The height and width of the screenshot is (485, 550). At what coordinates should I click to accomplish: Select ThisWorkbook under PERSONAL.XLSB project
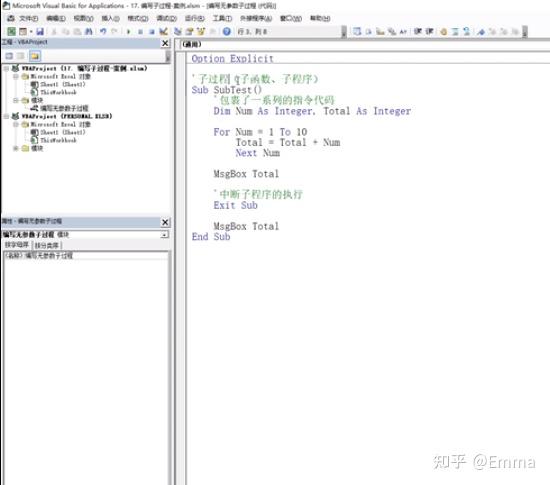59,140
